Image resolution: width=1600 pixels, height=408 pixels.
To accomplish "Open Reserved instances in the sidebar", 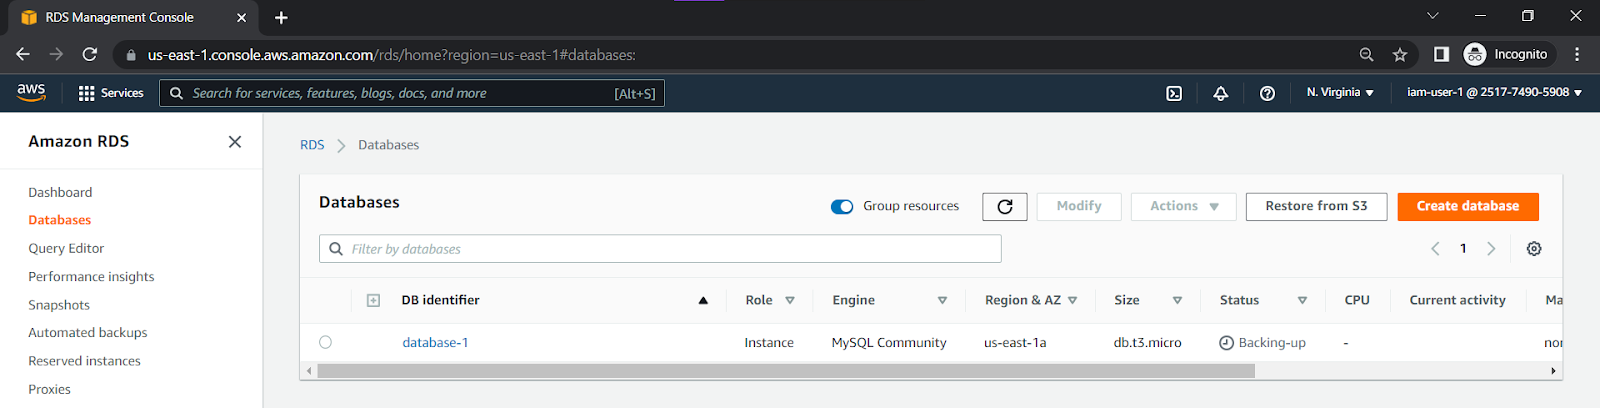I will tap(84, 361).
